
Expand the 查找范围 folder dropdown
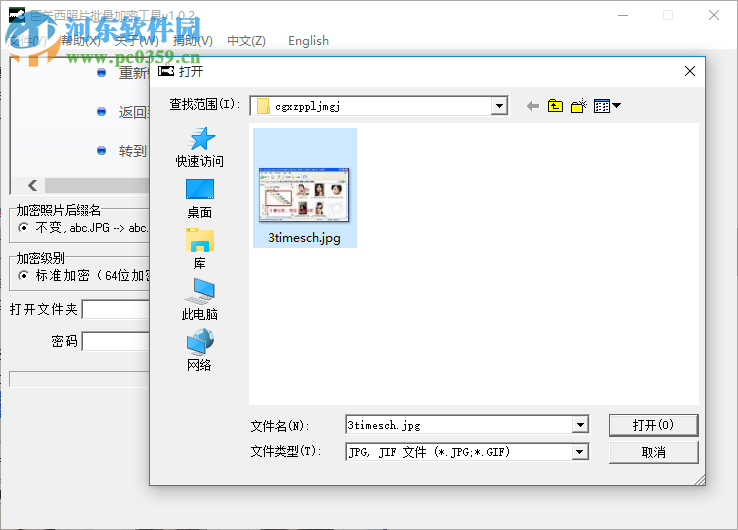499,106
